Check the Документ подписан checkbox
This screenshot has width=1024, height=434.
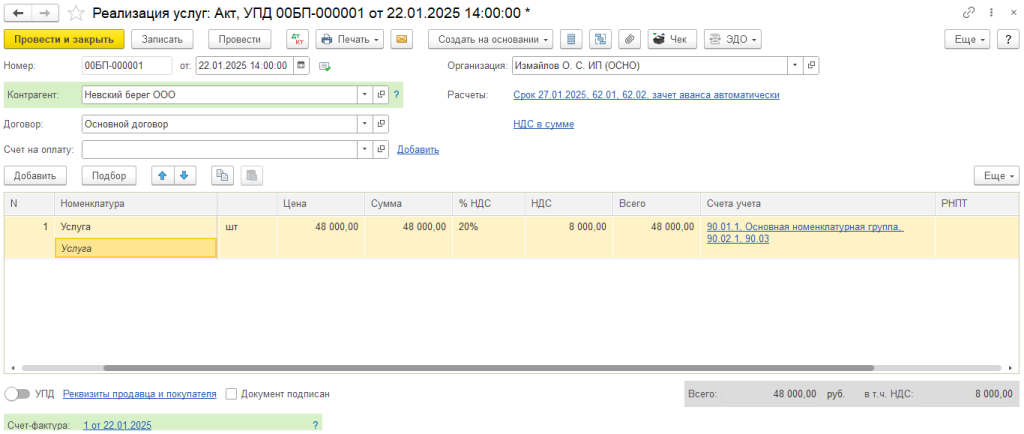[x=232, y=394]
